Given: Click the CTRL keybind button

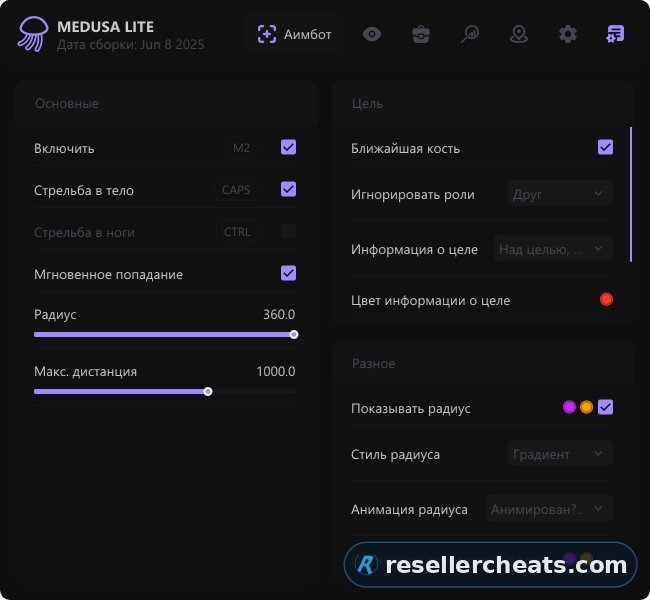Looking at the screenshot, I should click(x=237, y=231).
